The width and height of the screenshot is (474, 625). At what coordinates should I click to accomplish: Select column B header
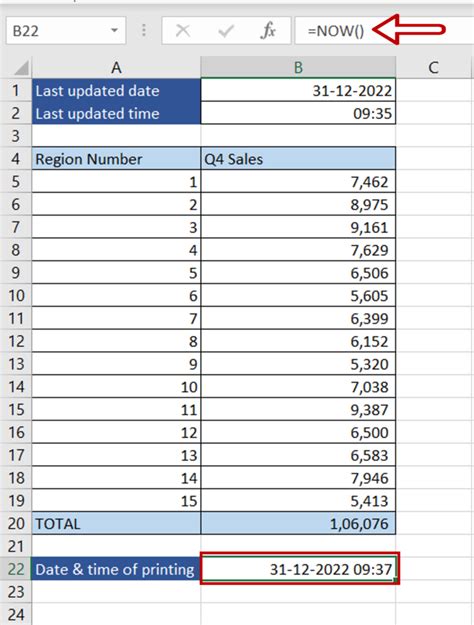(x=298, y=68)
